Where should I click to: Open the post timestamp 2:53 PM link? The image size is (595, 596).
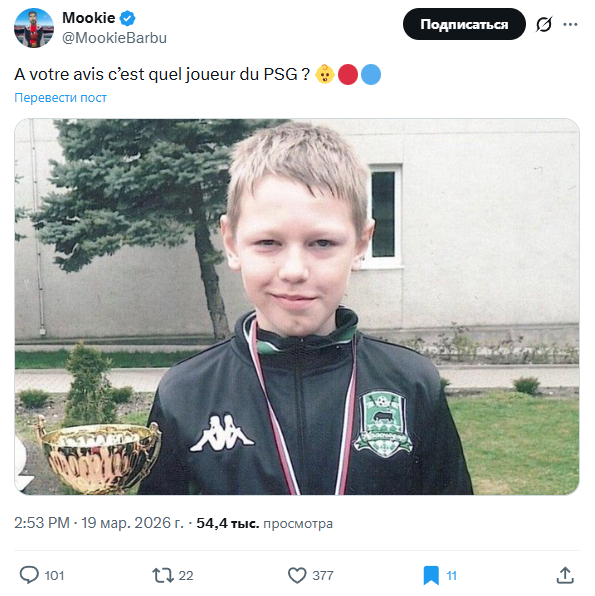(99, 523)
